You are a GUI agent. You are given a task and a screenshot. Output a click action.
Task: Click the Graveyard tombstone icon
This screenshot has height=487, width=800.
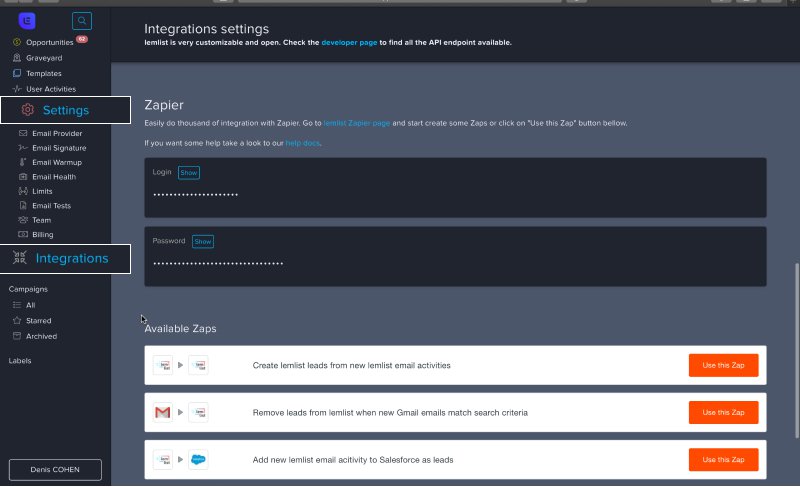click(17, 58)
